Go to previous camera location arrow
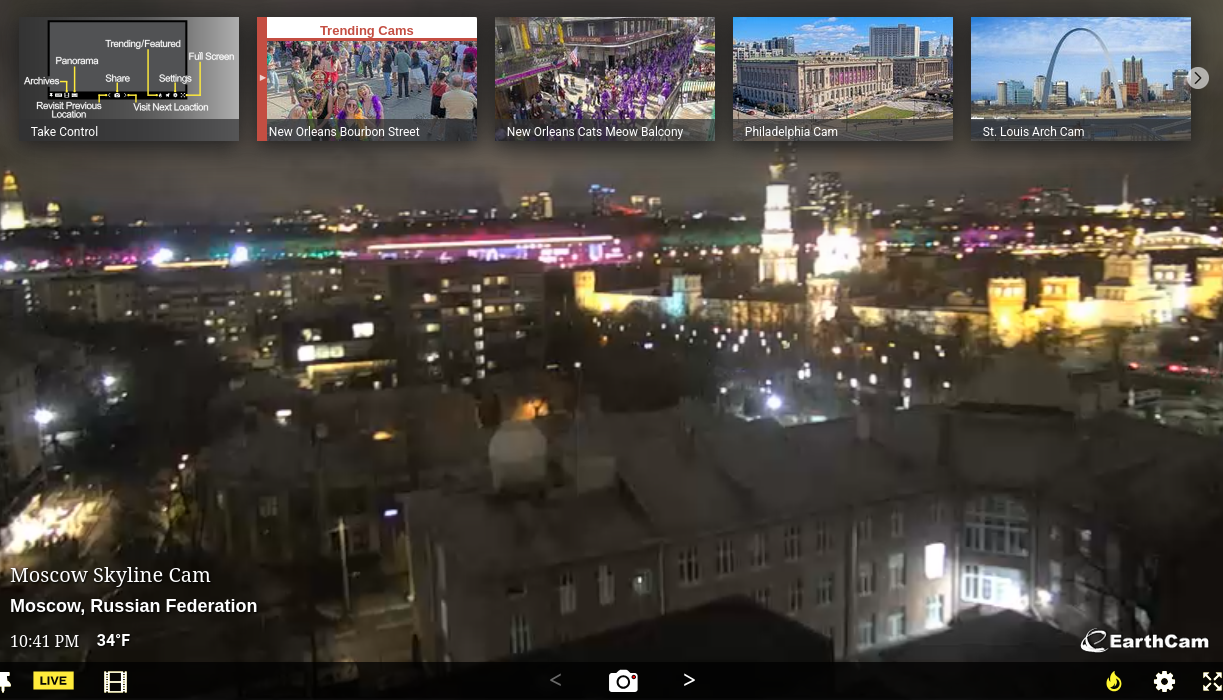This screenshot has width=1223, height=700. 556,680
